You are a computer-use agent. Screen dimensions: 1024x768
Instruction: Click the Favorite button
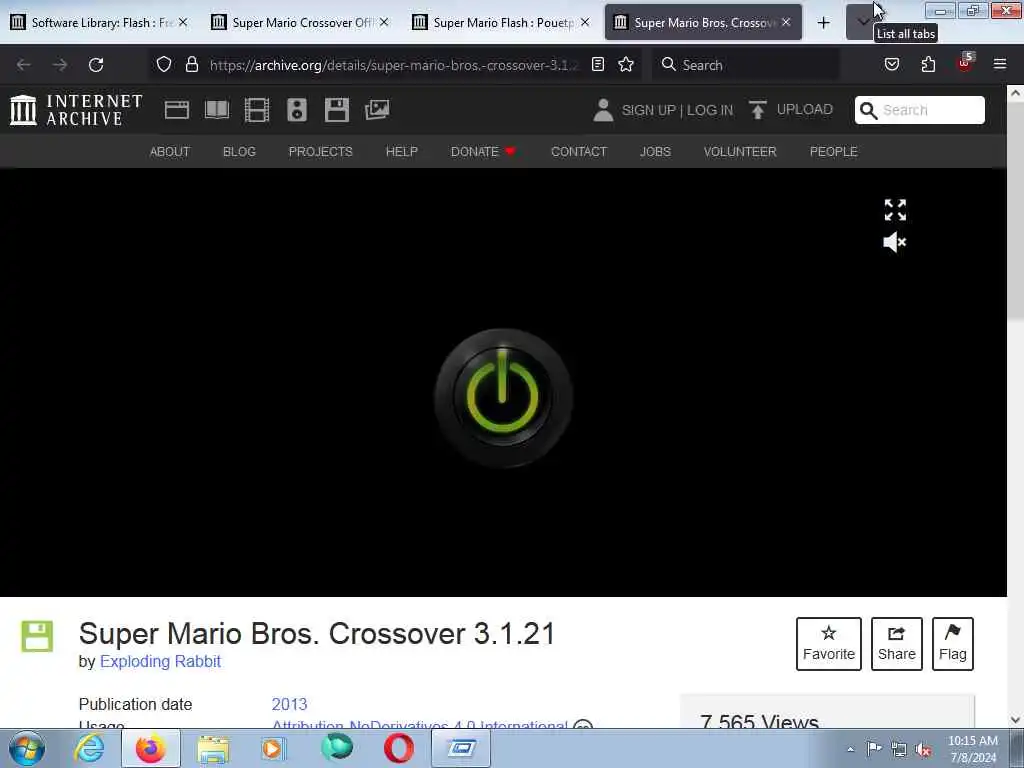coord(829,644)
